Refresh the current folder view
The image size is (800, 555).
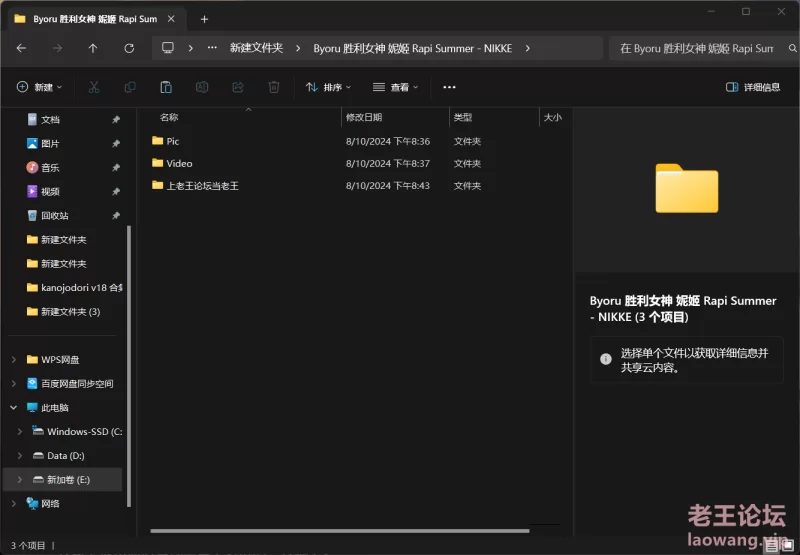click(x=129, y=48)
